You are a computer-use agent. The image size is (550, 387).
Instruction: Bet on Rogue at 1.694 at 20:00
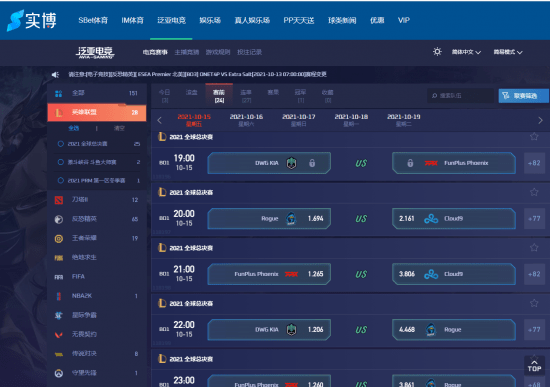(269, 219)
